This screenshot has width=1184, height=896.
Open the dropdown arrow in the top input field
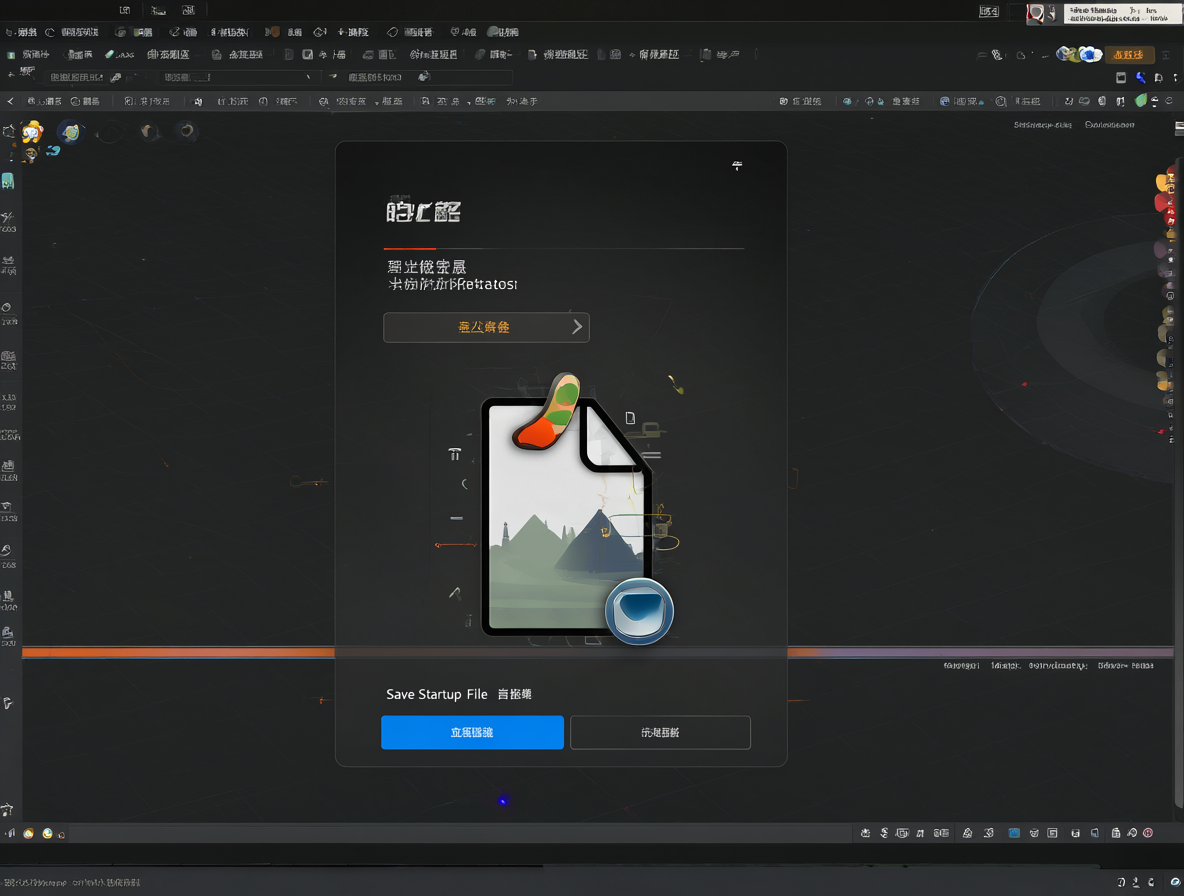tap(308, 77)
